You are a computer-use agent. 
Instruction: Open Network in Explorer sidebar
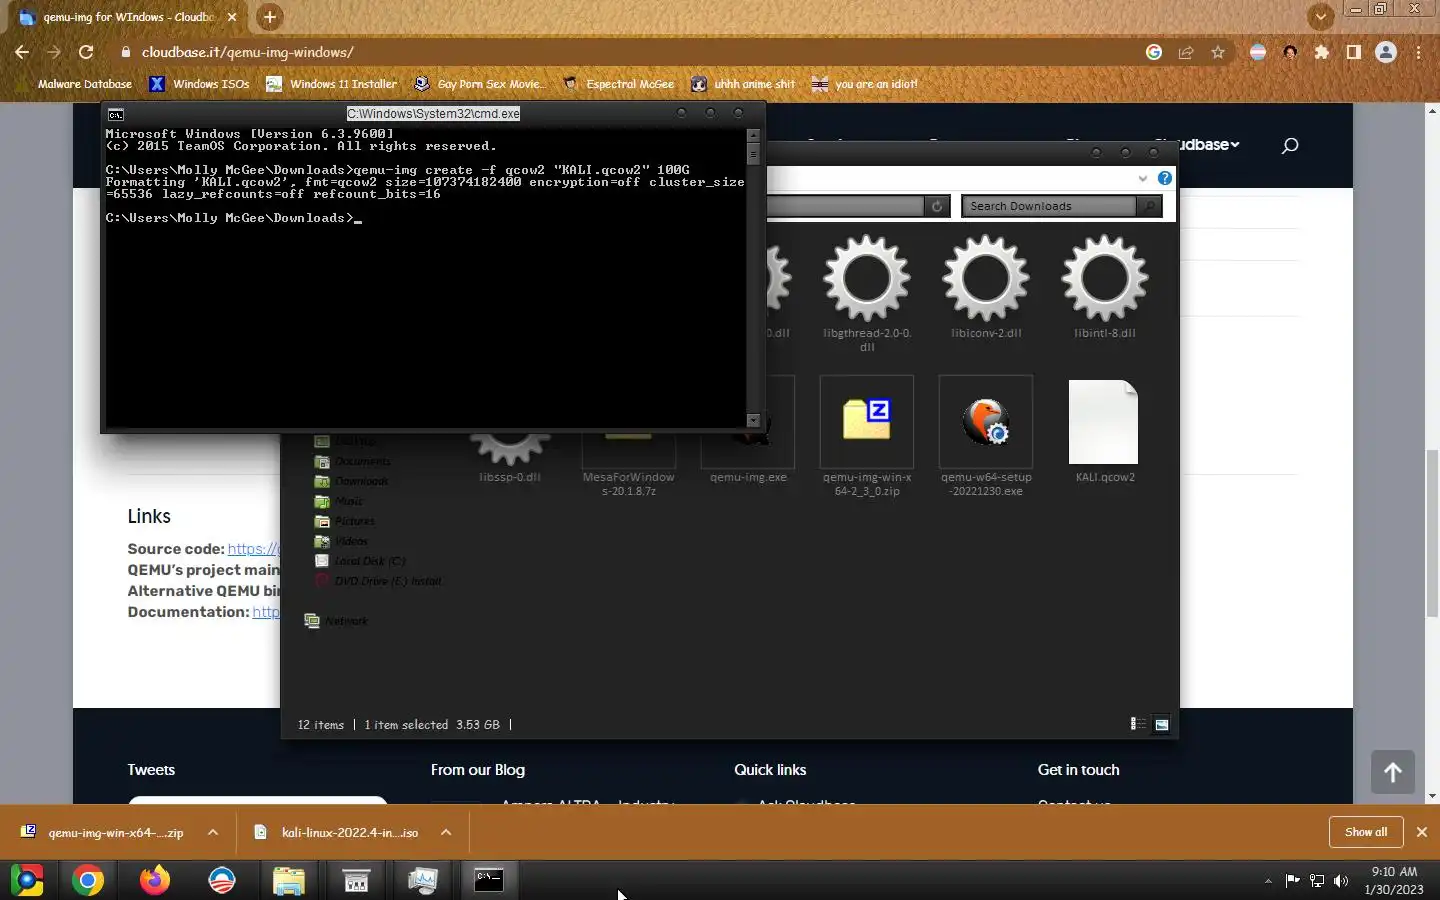point(337,621)
